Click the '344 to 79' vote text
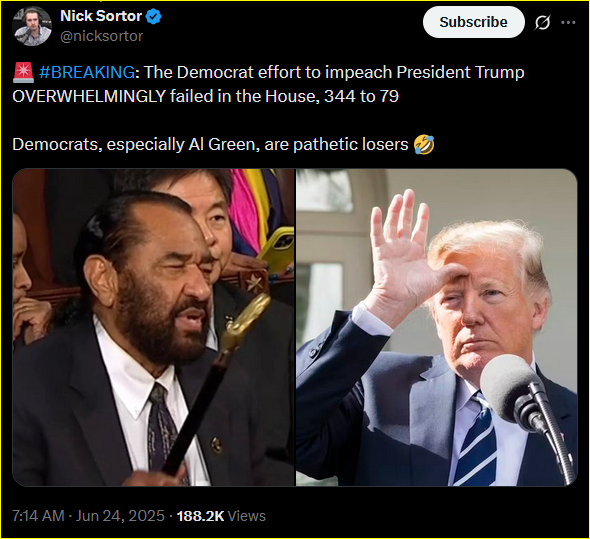The image size is (590, 539). (361, 97)
